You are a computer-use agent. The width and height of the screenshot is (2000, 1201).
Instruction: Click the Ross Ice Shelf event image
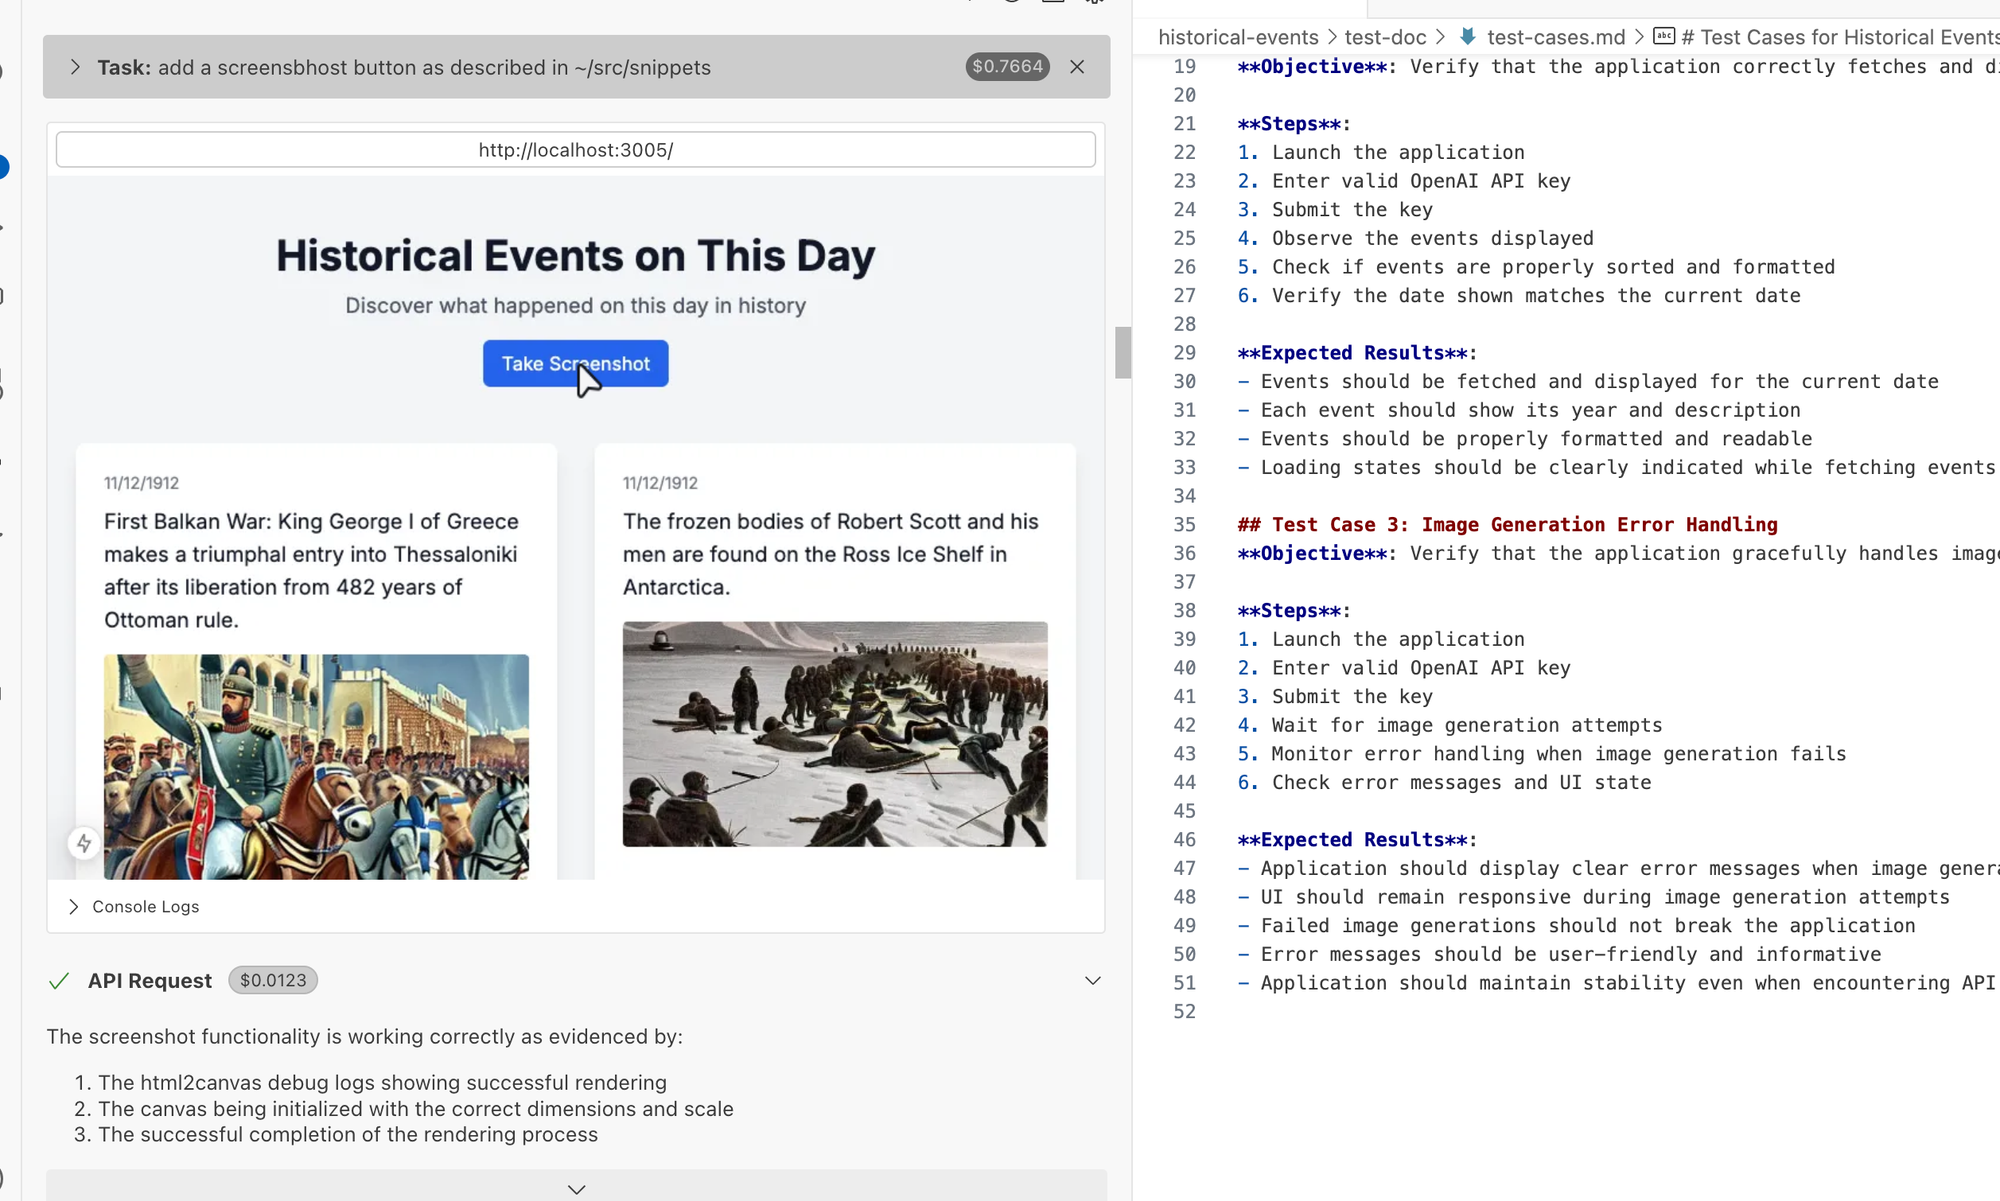click(835, 734)
